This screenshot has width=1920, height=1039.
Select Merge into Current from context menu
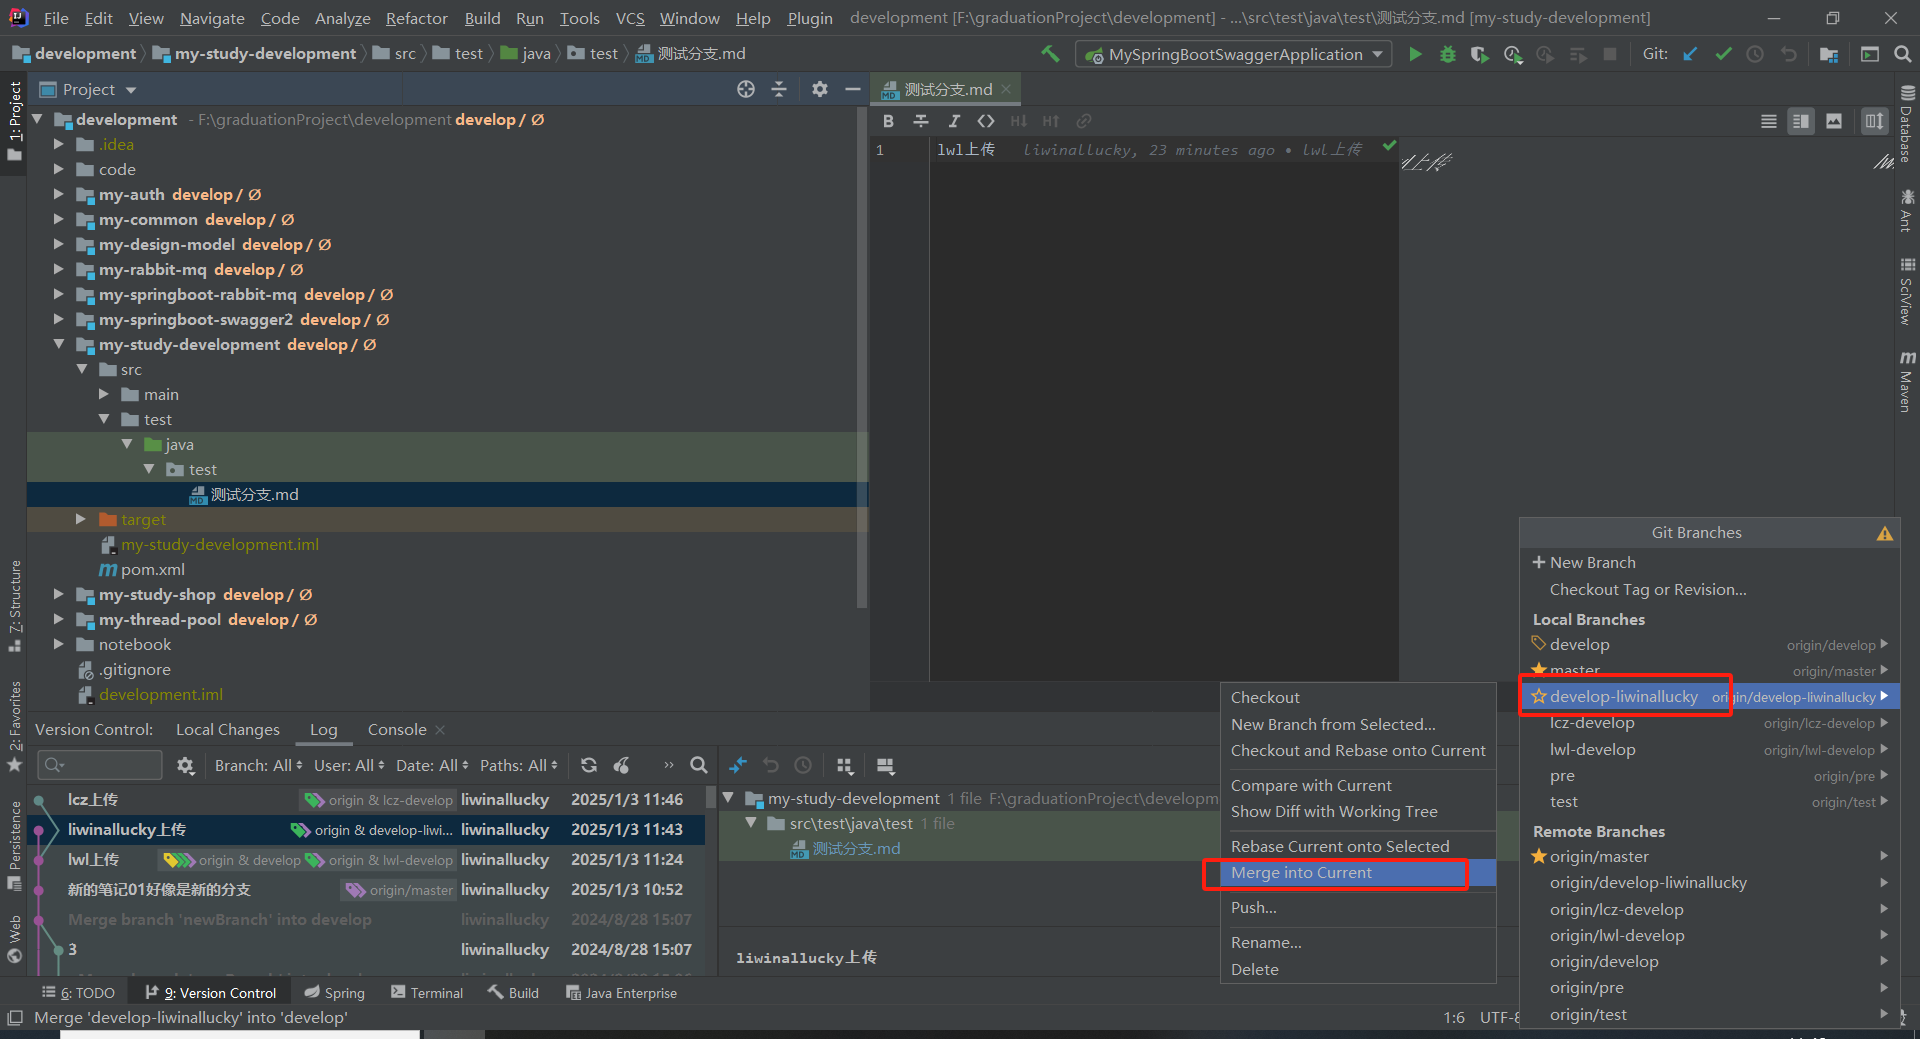pyautogui.click(x=1358, y=873)
